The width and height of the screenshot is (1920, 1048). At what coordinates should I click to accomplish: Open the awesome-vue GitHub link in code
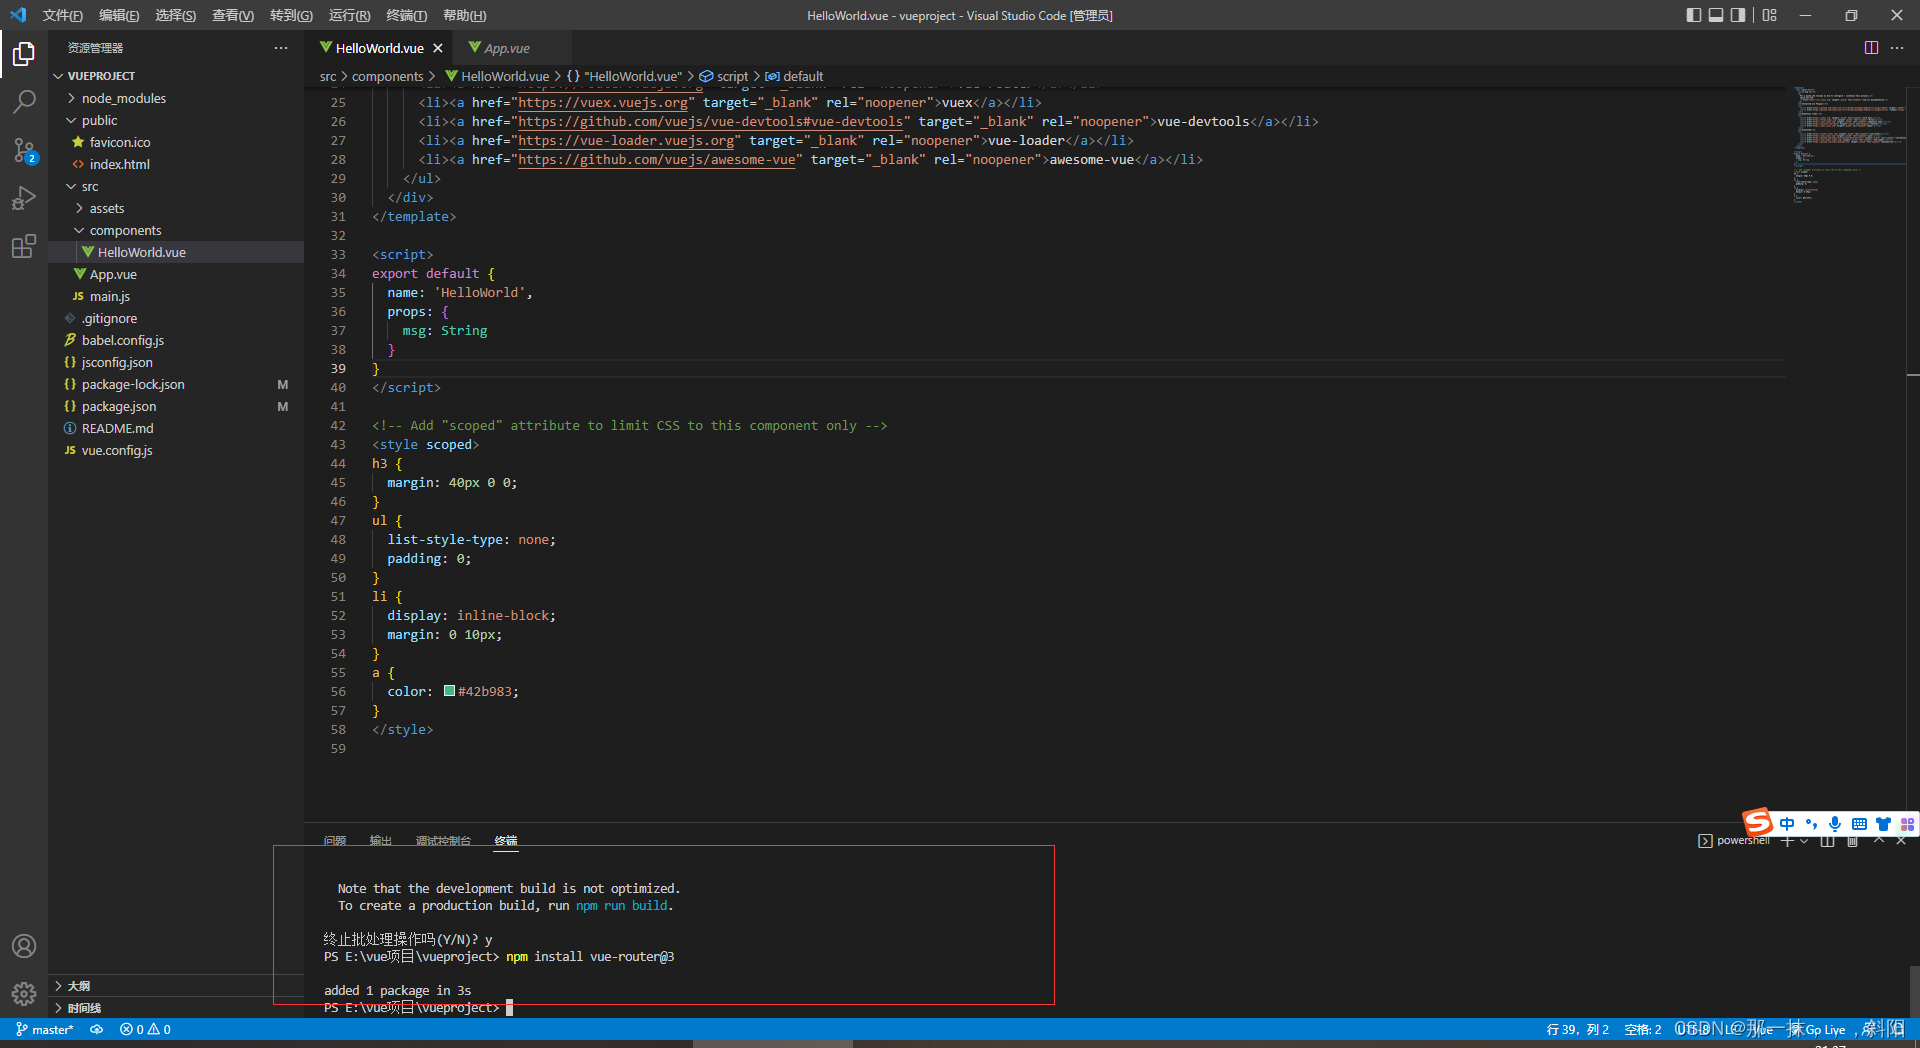coord(657,159)
